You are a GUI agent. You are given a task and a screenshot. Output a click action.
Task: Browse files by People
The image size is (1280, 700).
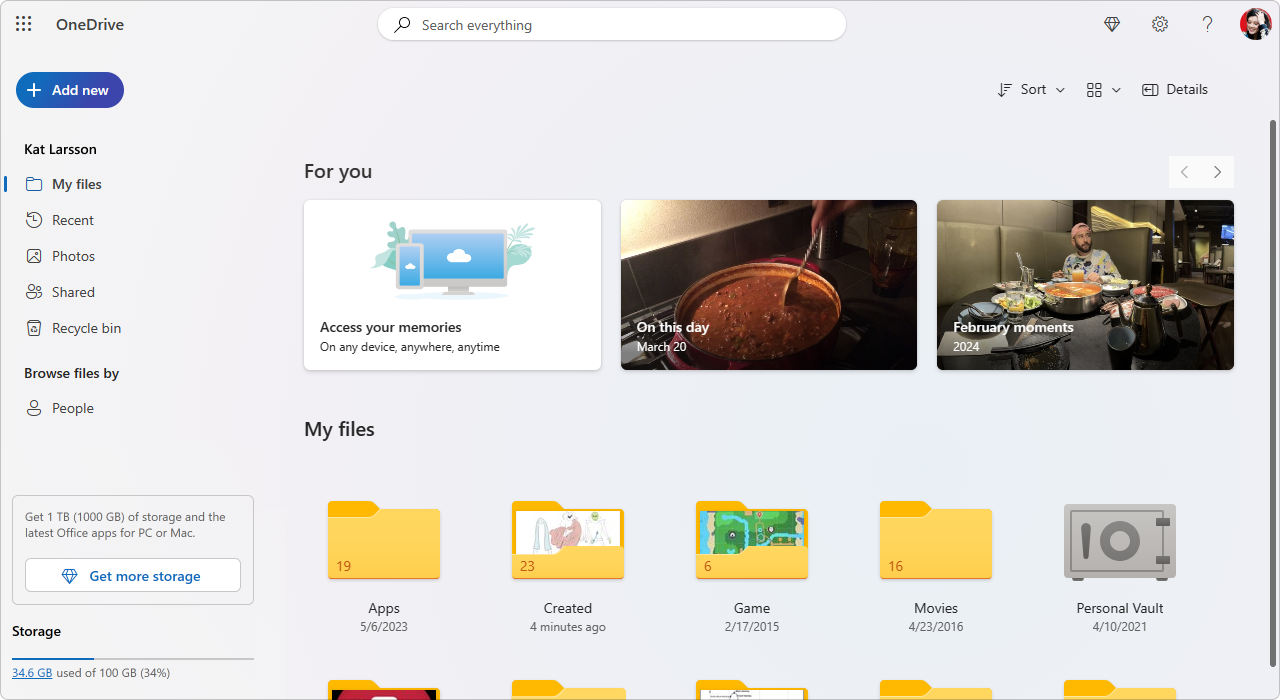[x=70, y=407]
